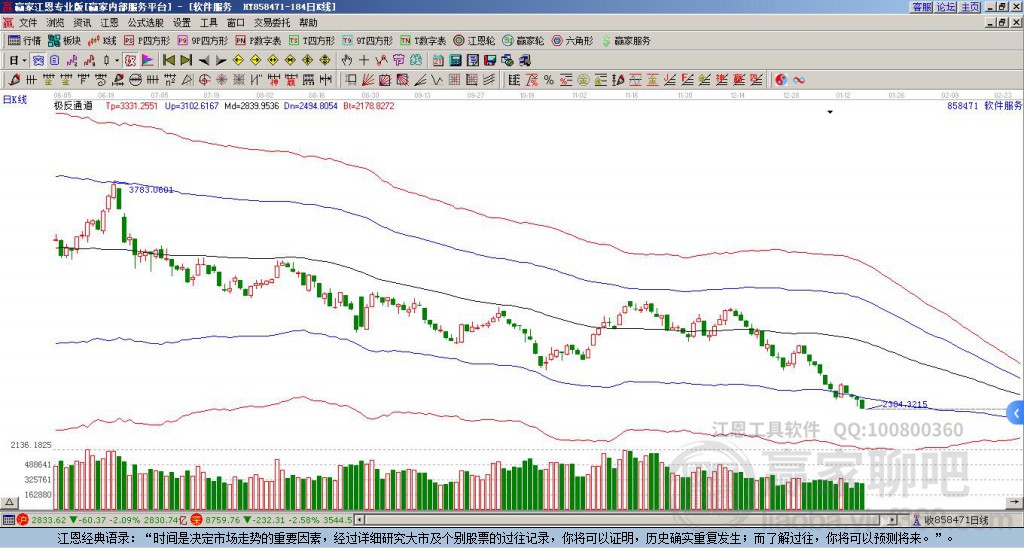Click the circled horizontal lines icon
1024x548 pixels.
click(135, 80)
